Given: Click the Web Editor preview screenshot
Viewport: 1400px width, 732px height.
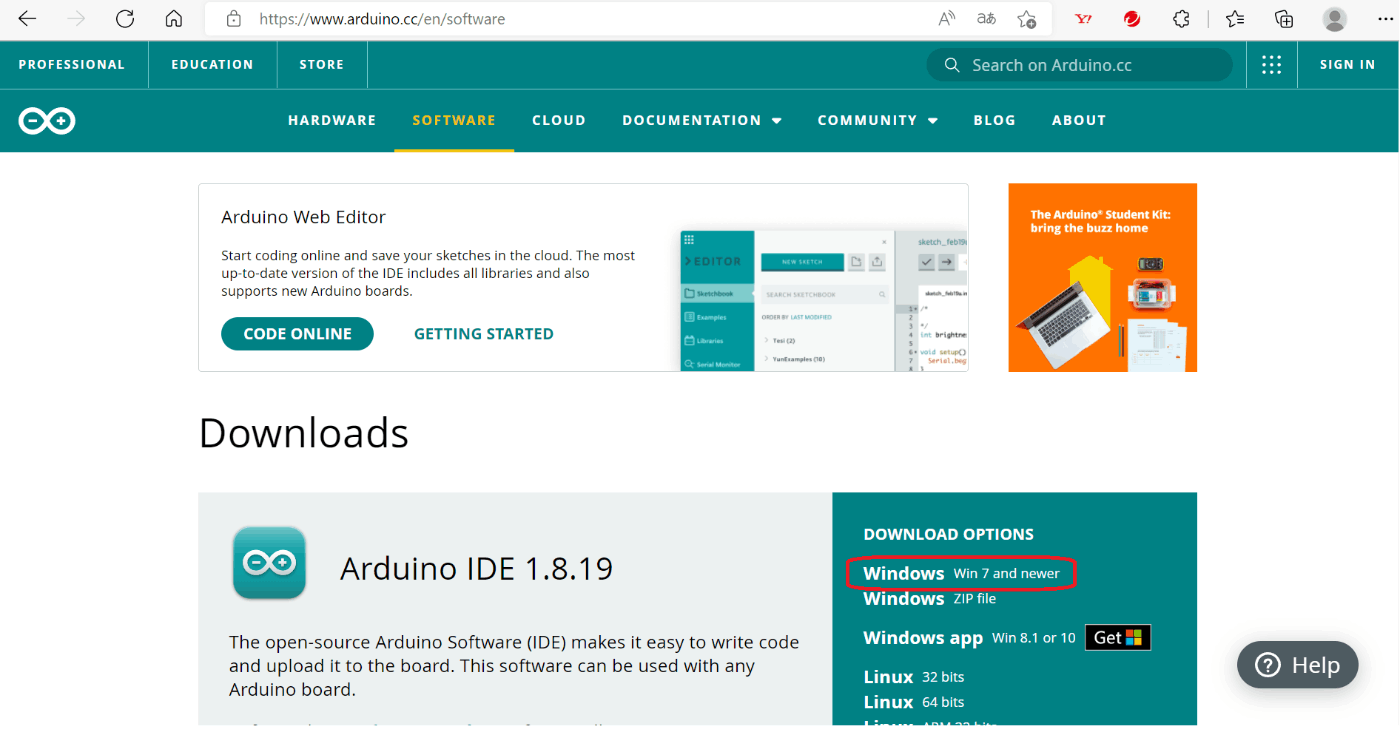Looking at the screenshot, I should [824, 300].
